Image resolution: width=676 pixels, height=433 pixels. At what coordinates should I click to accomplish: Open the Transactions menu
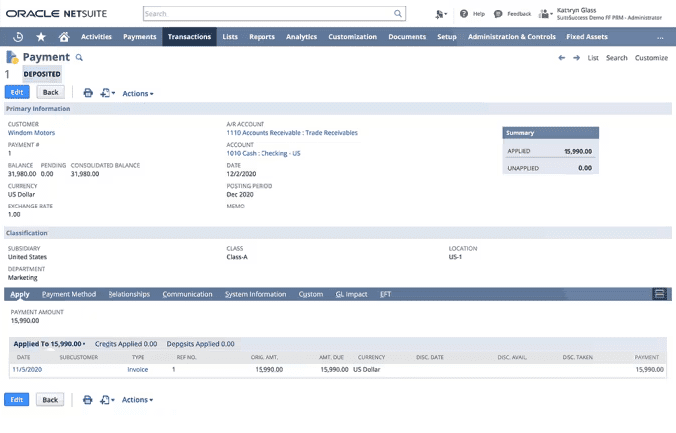pyautogui.click(x=189, y=37)
